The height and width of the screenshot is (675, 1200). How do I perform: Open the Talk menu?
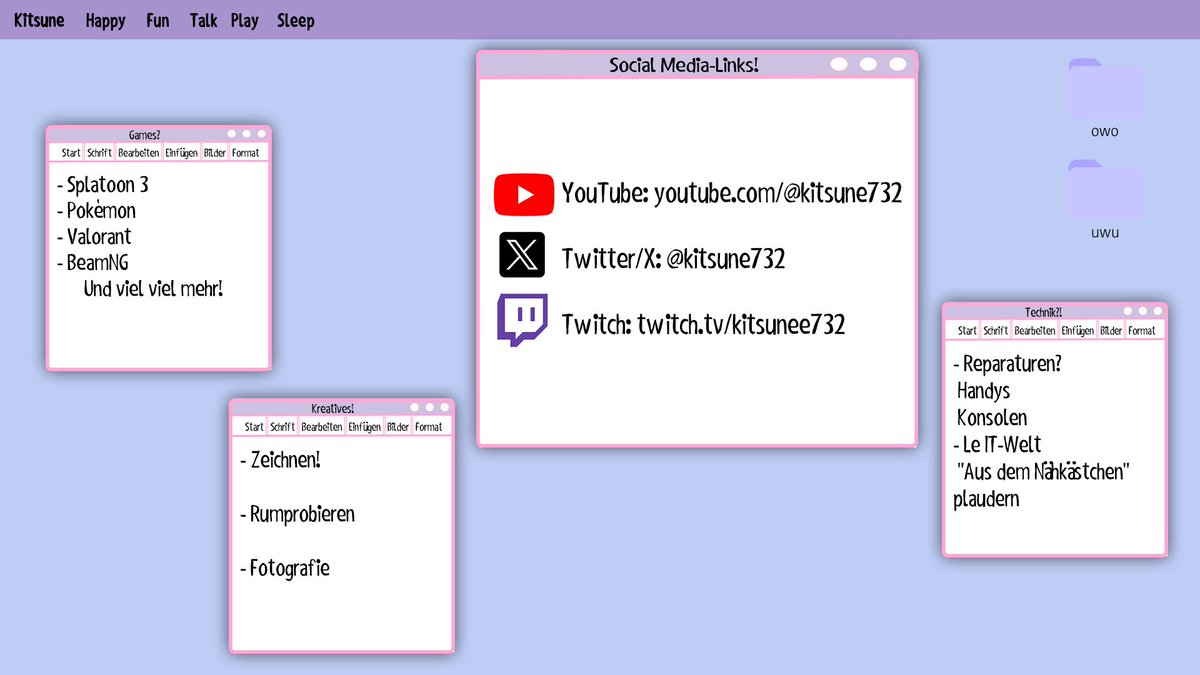[x=203, y=20]
